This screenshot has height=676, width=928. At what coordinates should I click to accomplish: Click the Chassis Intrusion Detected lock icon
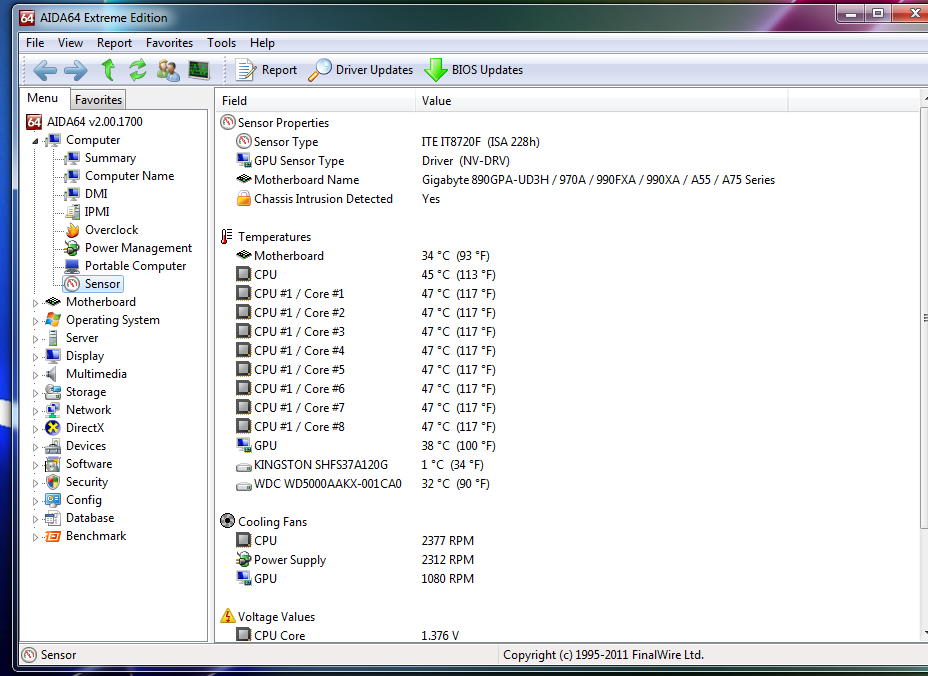(x=243, y=198)
